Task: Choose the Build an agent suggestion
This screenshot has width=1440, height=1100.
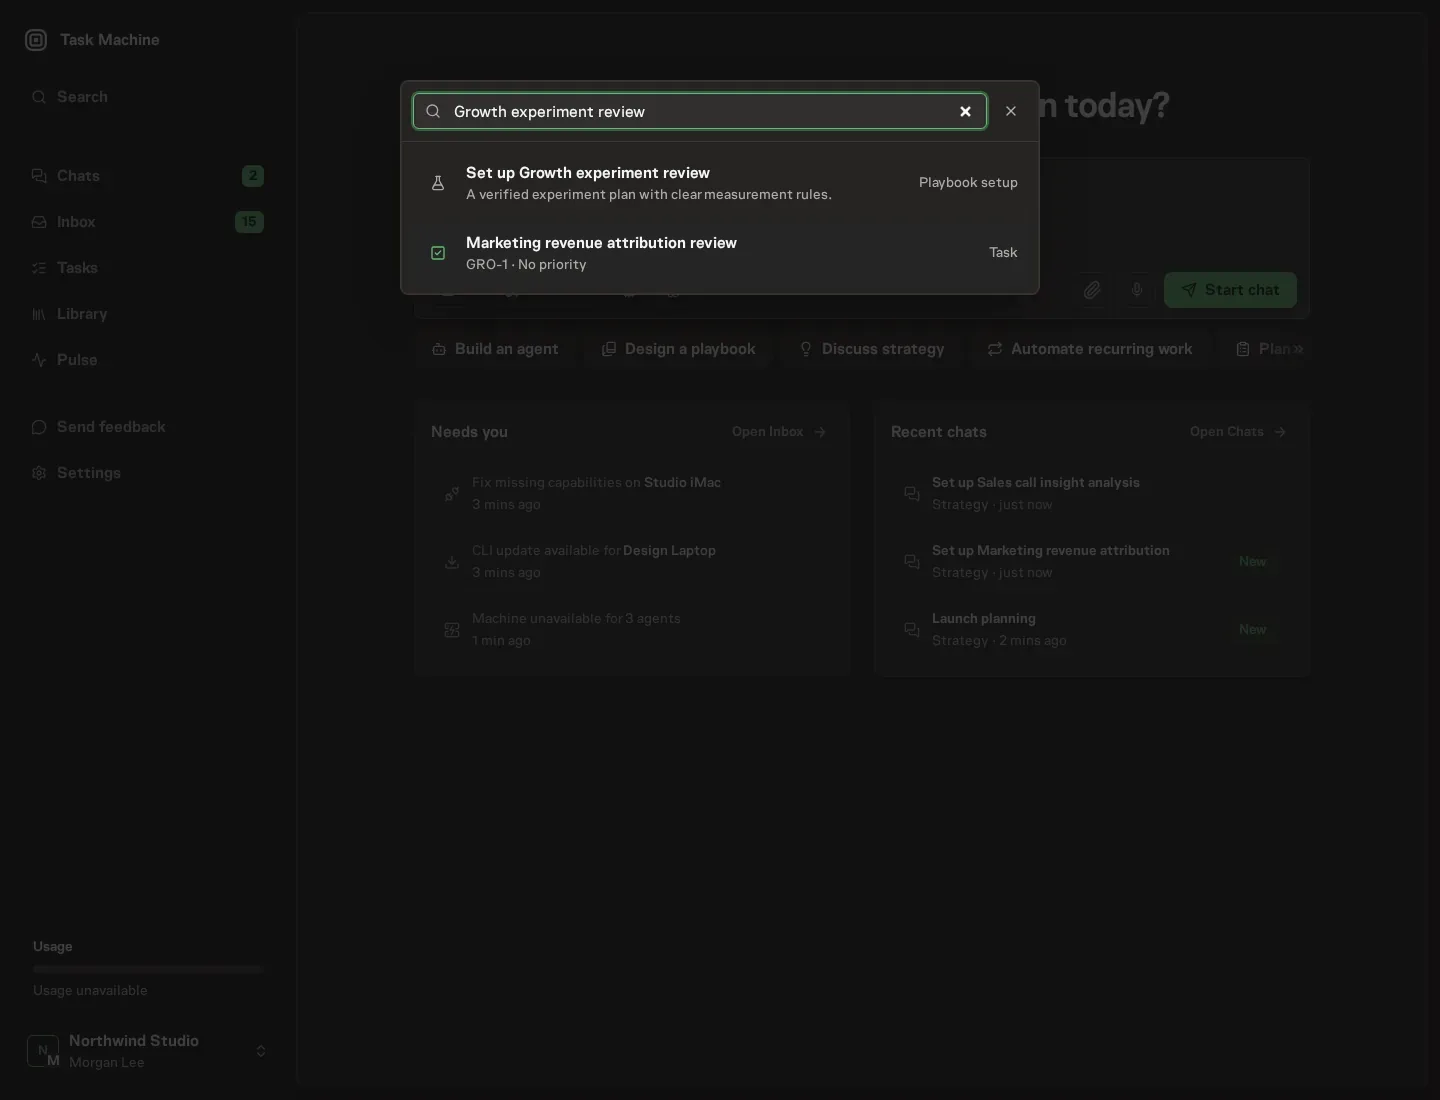Action: click(495, 349)
